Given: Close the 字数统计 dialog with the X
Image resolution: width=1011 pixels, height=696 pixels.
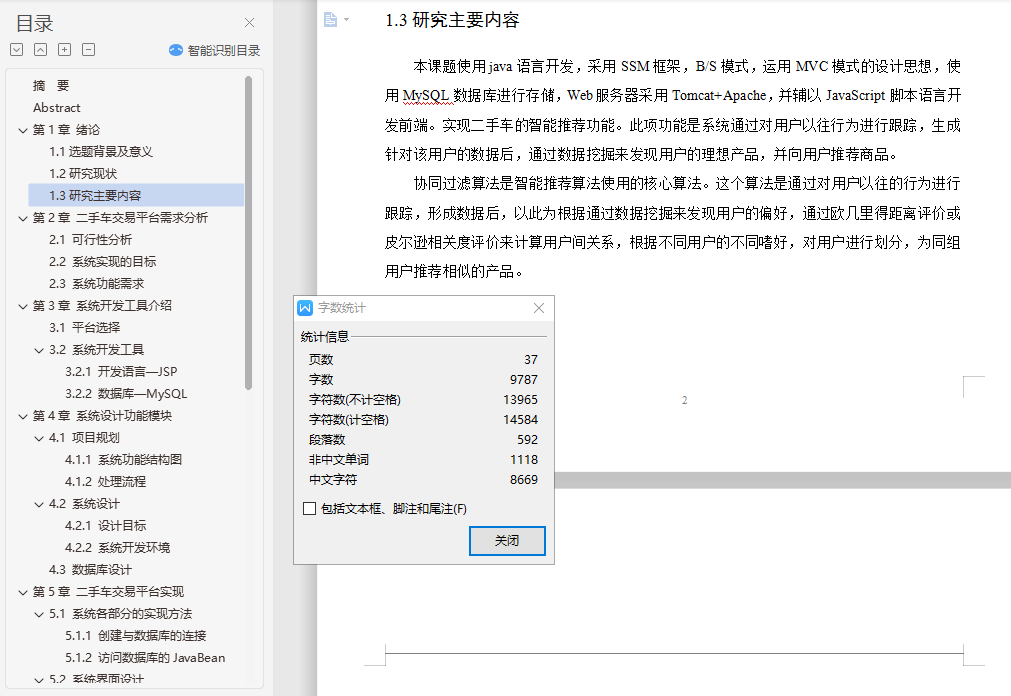Looking at the screenshot, I should (539, 308).
